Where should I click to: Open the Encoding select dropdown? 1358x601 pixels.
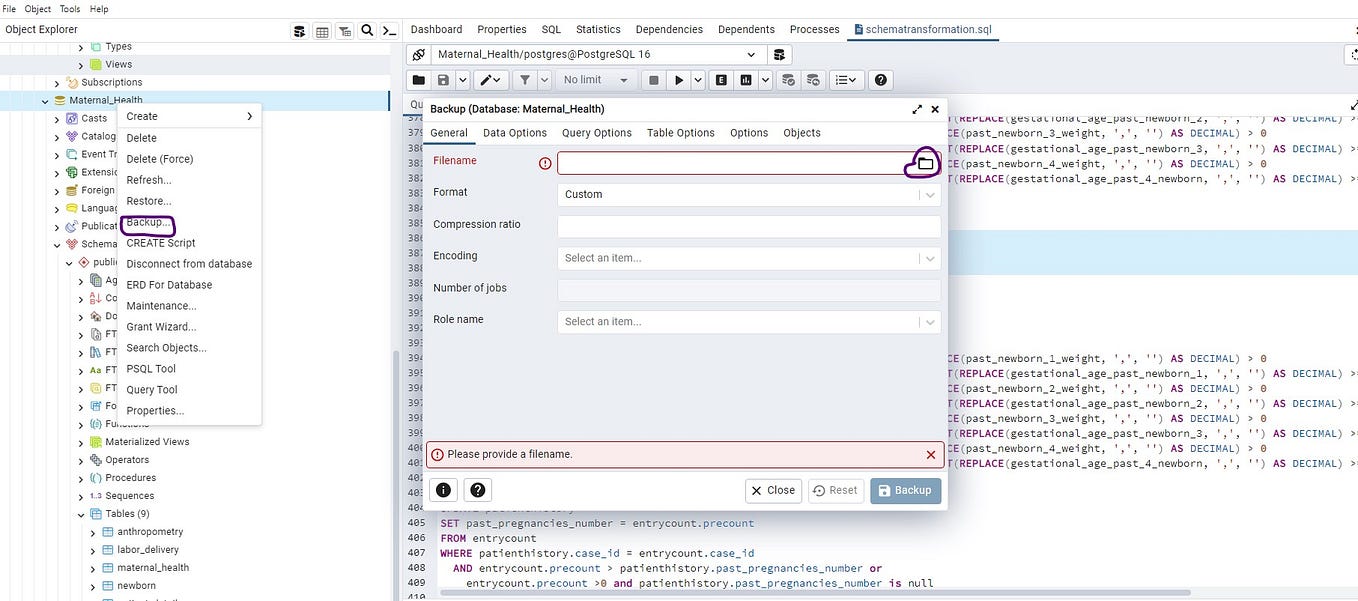click(x=749, y=258)
